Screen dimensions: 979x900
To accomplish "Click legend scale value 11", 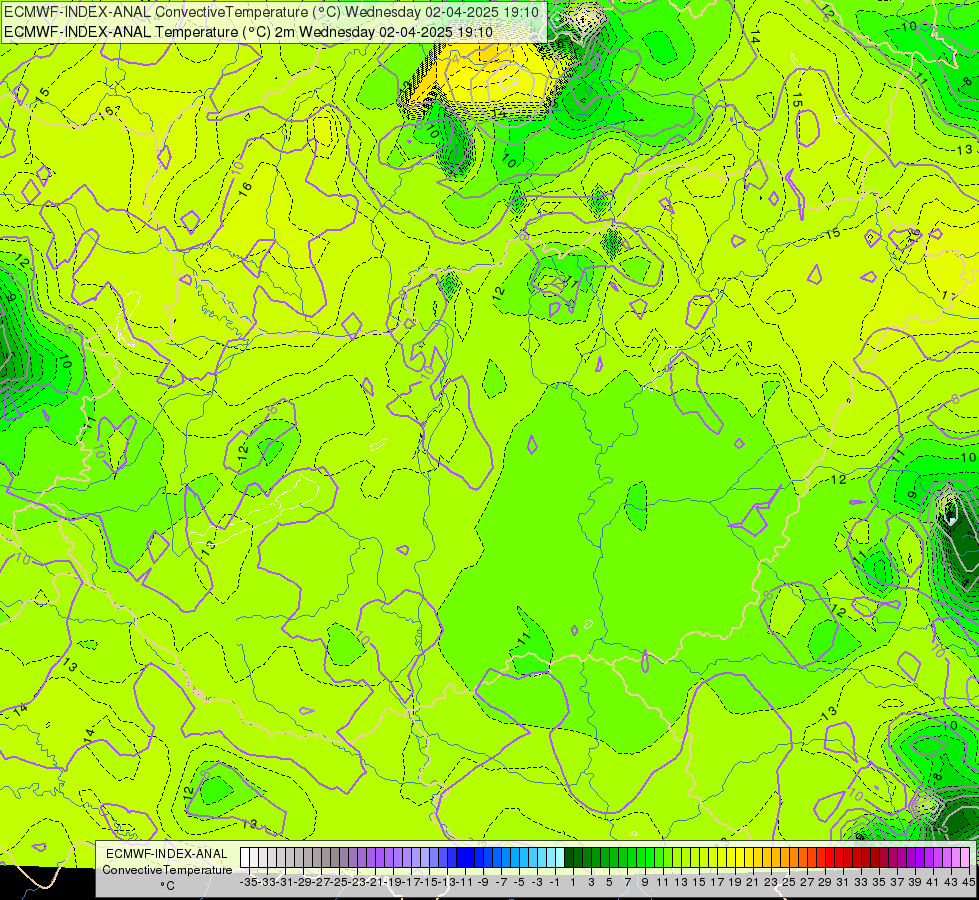I will click(x=662, y=883).
